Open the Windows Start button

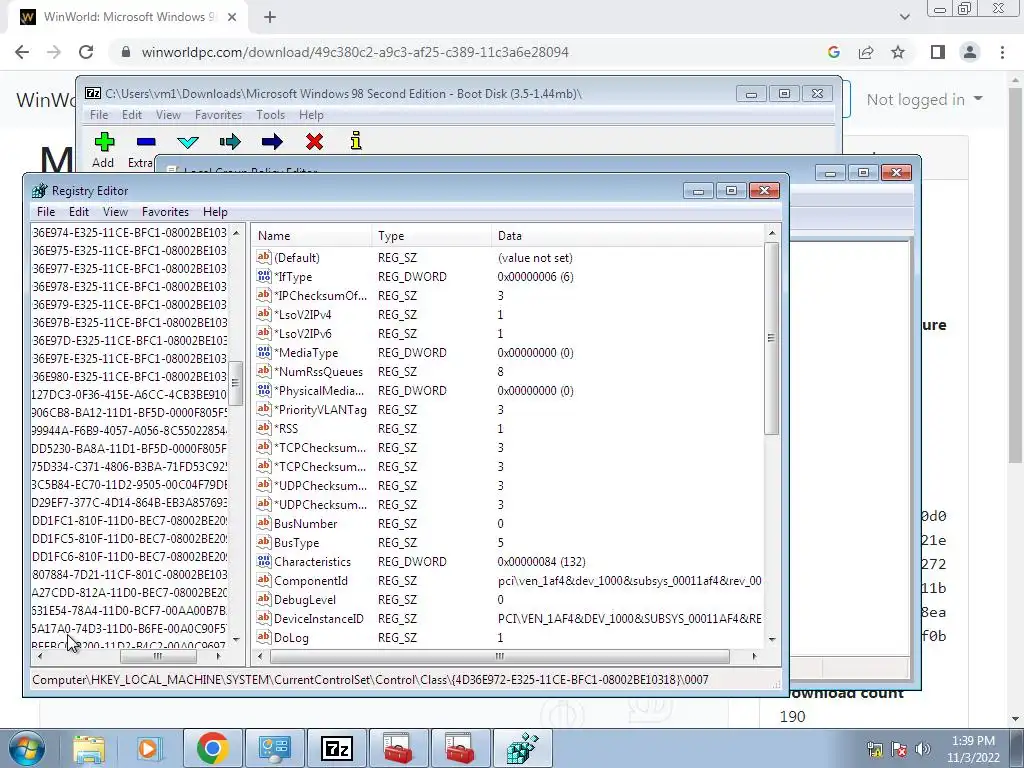point(27,748)
